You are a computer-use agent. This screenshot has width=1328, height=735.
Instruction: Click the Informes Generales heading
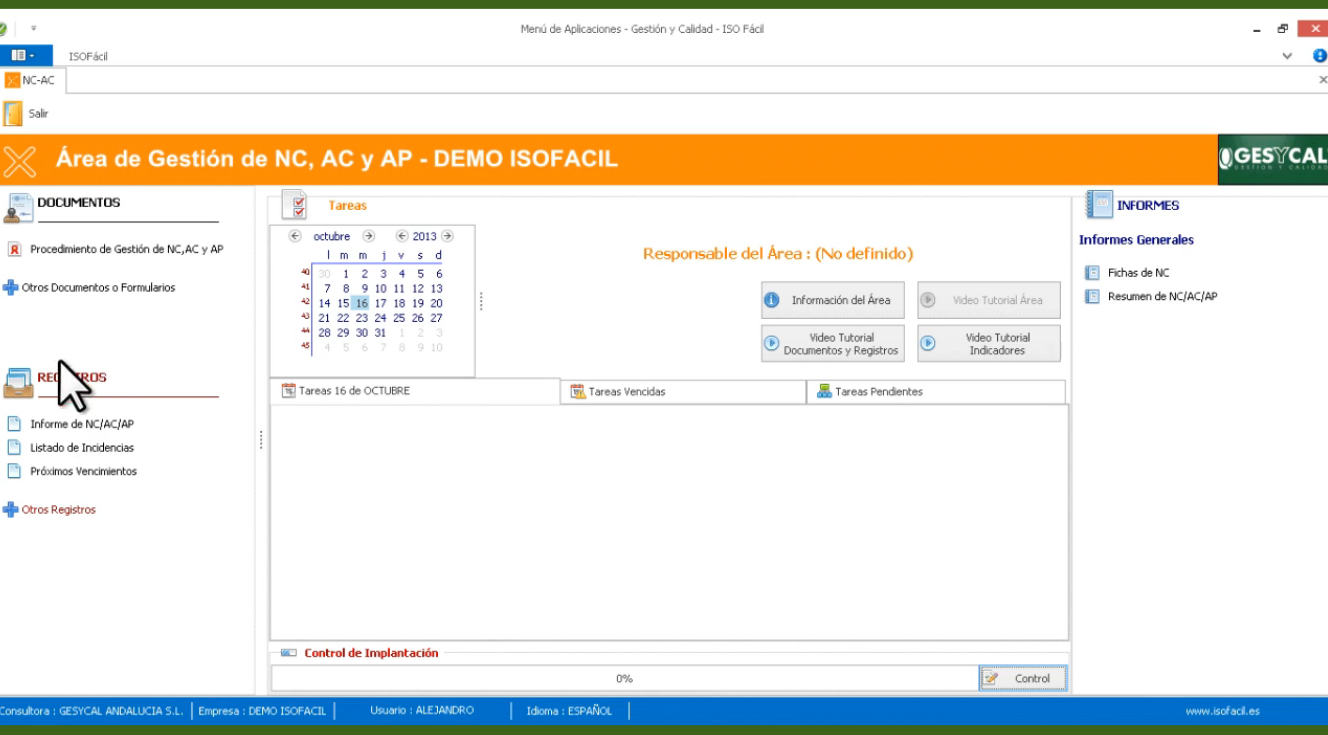(x=1136, y=240)
